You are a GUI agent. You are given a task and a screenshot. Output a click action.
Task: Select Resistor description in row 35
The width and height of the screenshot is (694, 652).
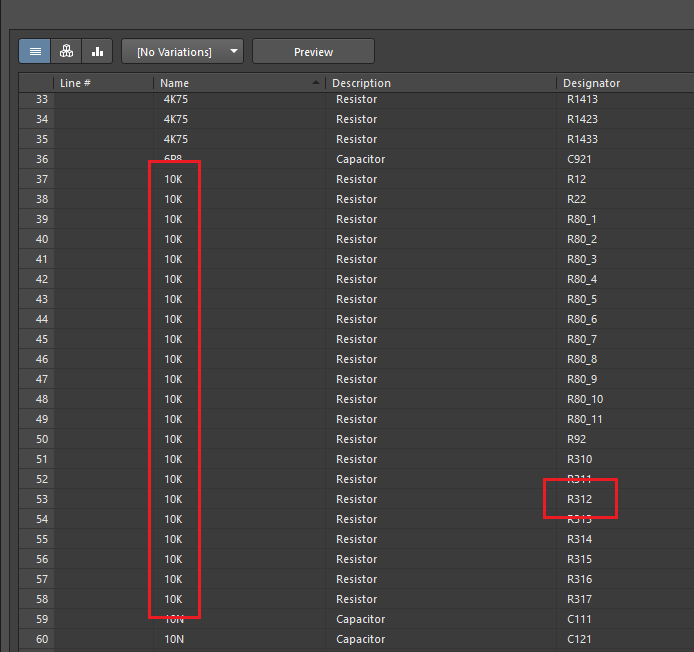tap(356, 139)
